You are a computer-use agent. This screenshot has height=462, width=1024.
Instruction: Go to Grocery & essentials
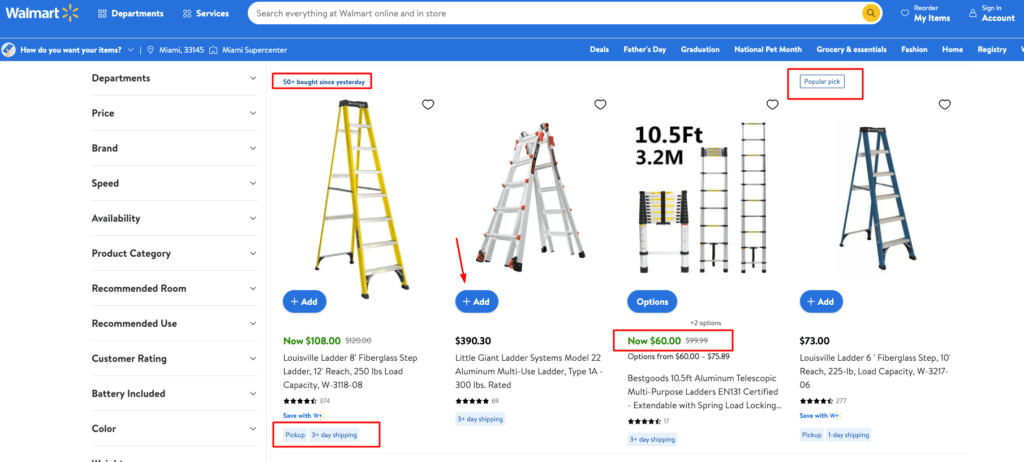[x=850, y=49]
